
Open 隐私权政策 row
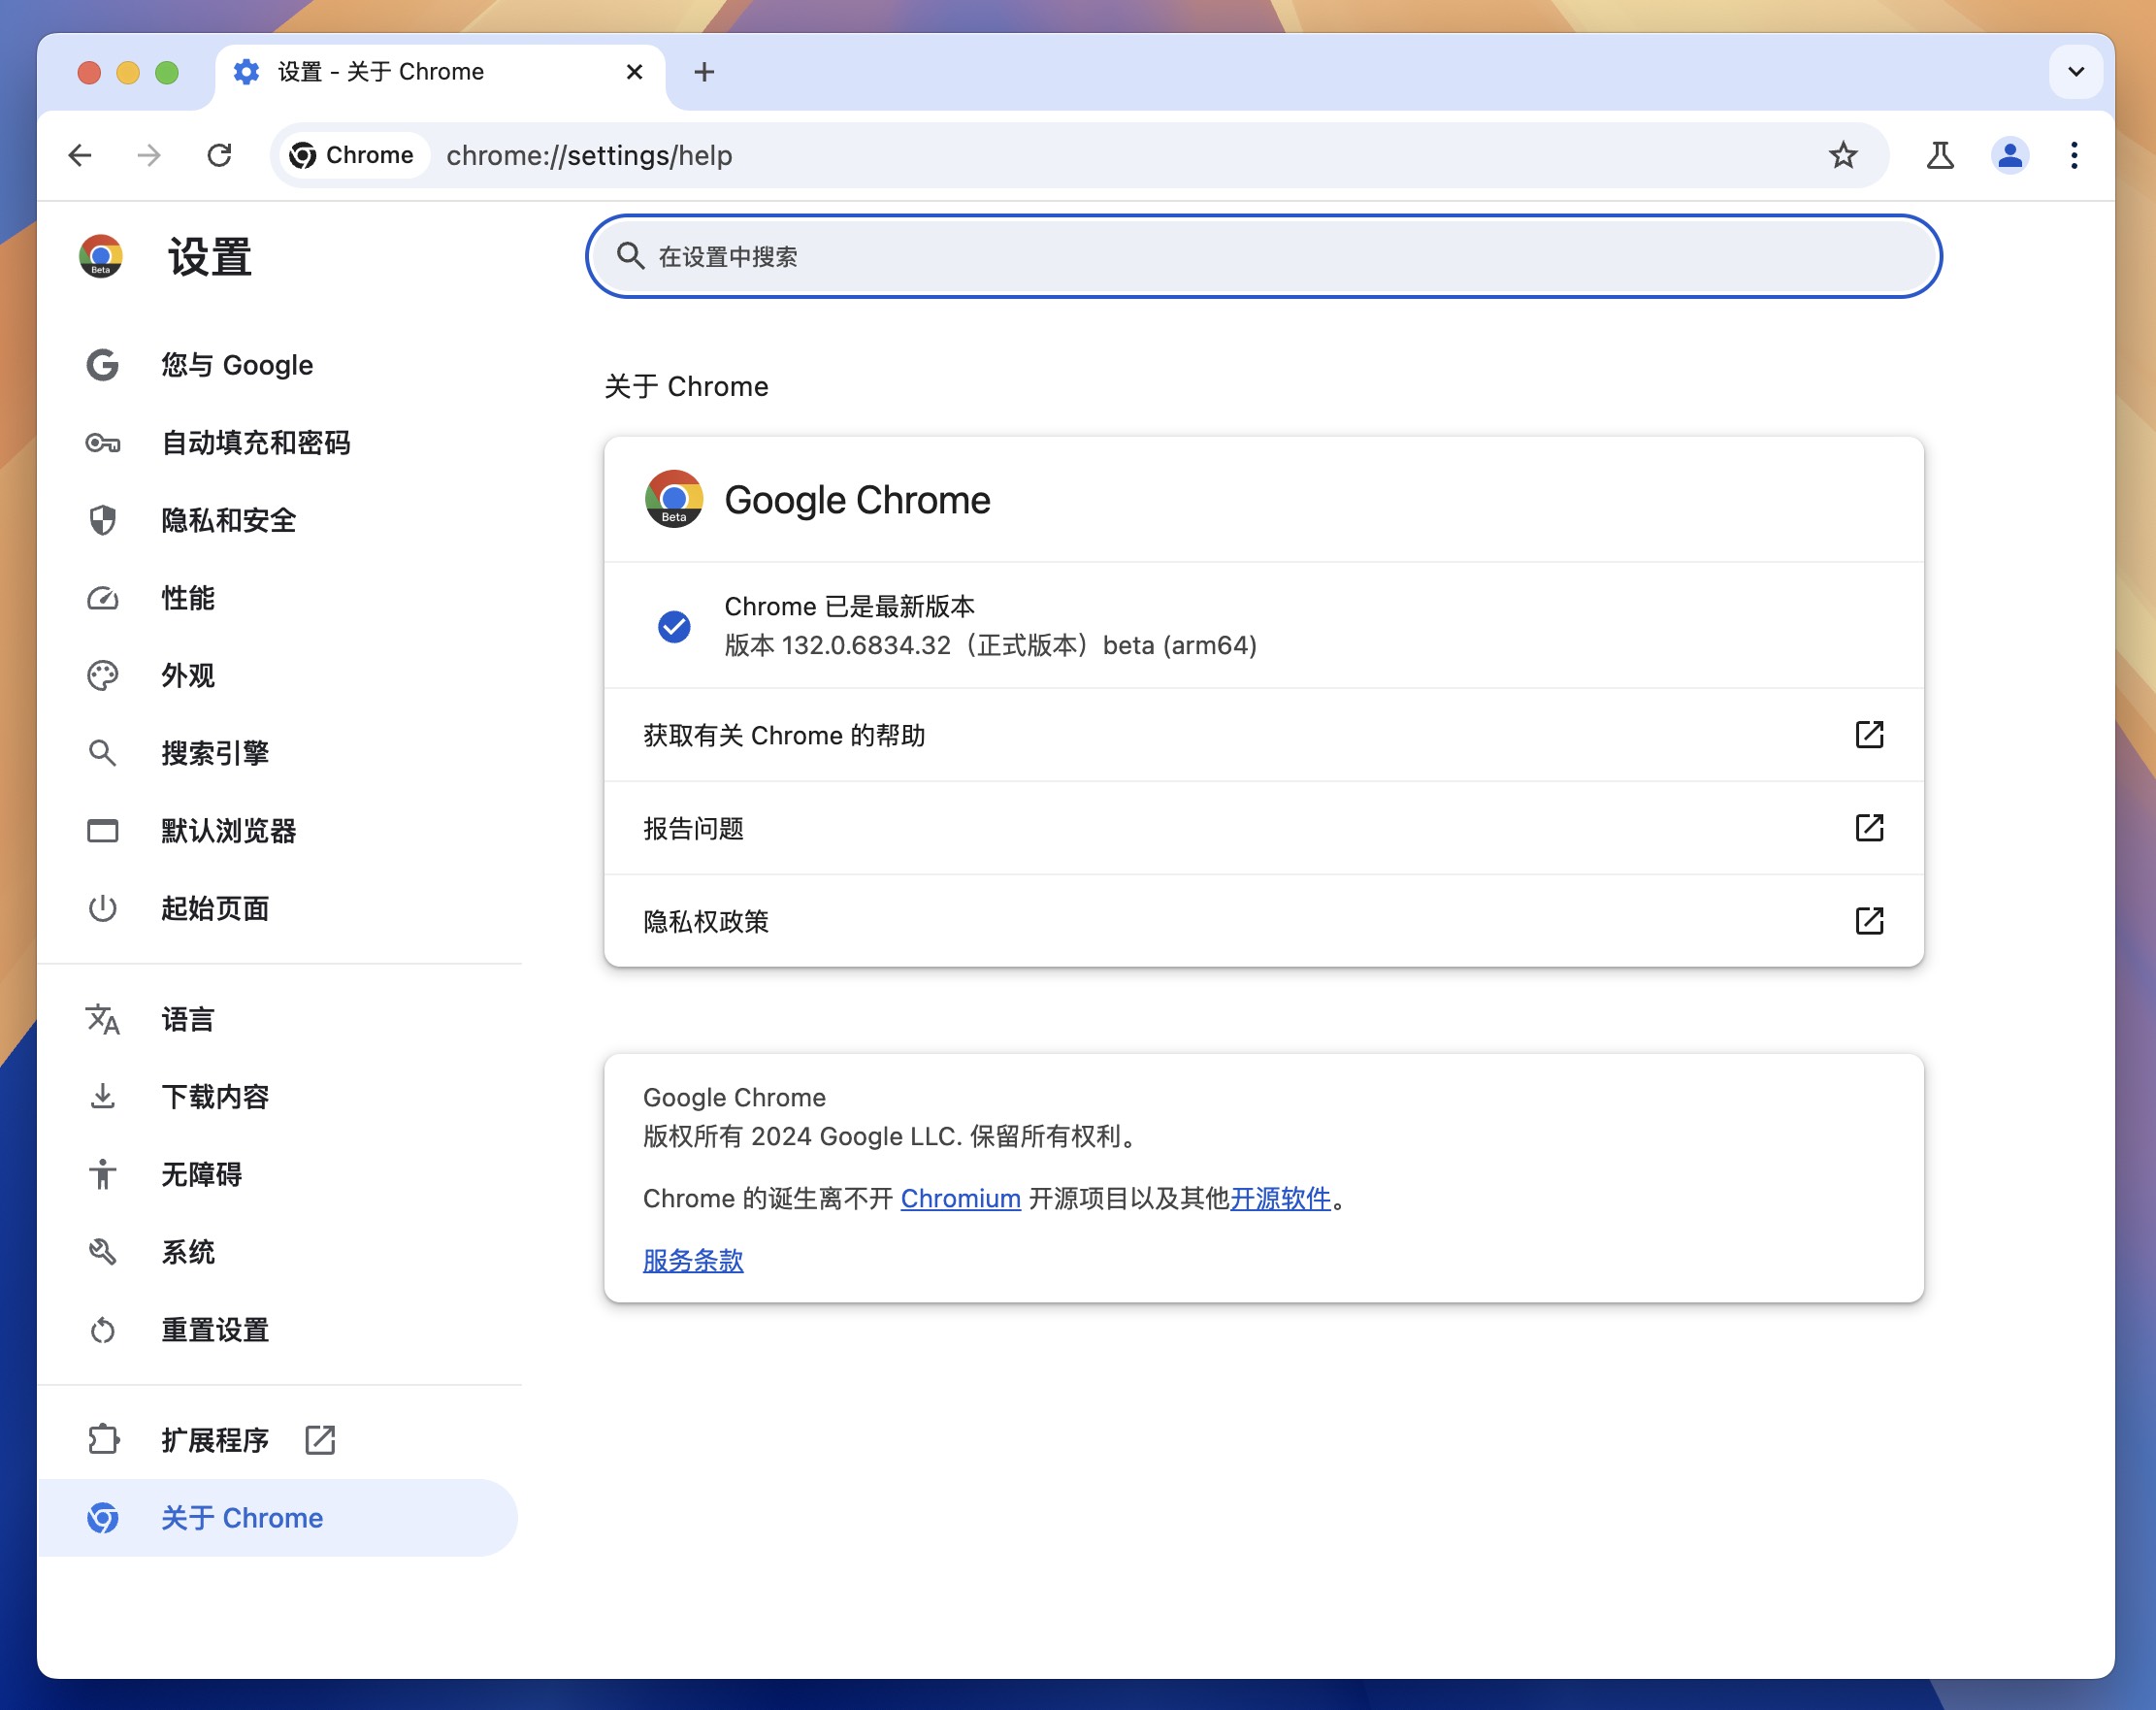1263,921
